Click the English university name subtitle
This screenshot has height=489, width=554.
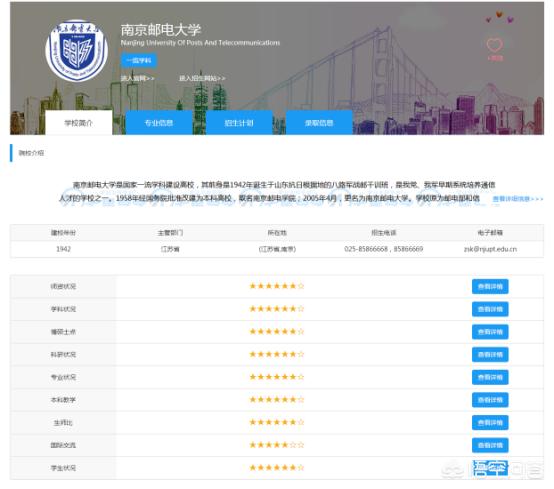[200, 43]
